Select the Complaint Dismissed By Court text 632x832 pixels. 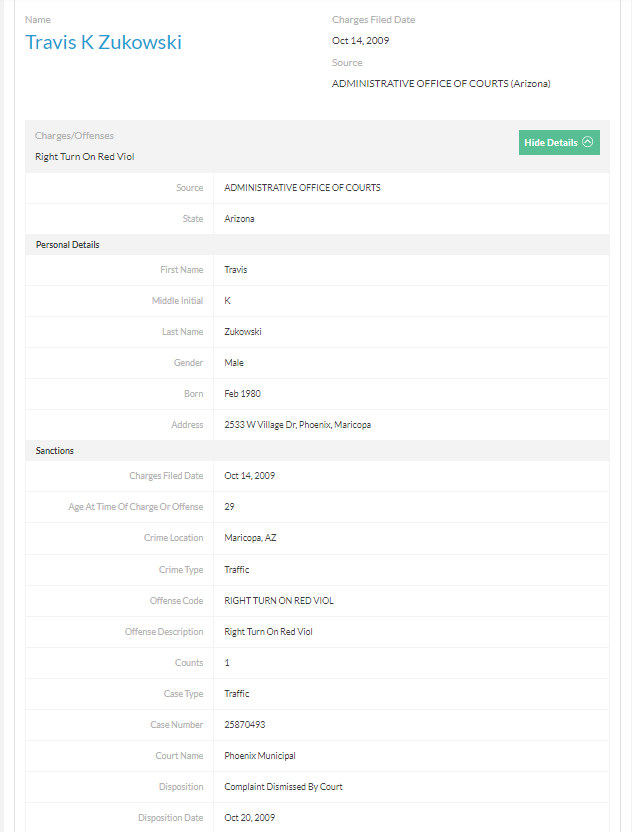[283, 786]
